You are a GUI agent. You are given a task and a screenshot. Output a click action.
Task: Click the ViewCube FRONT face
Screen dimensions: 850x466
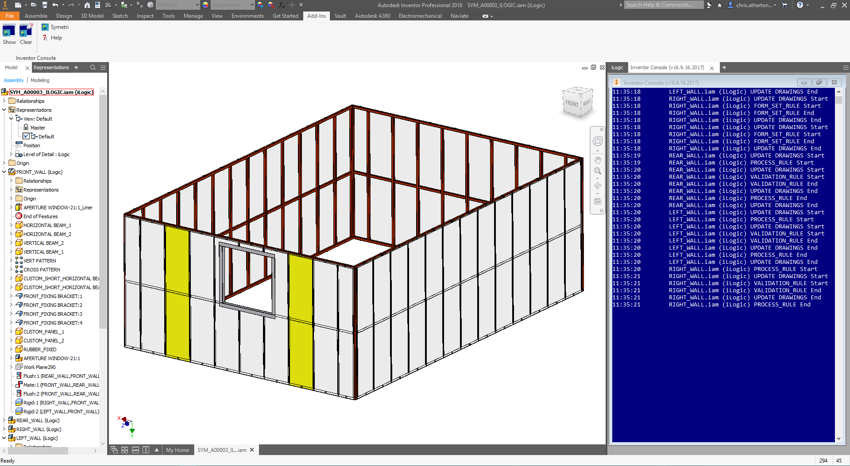(572, 102)
